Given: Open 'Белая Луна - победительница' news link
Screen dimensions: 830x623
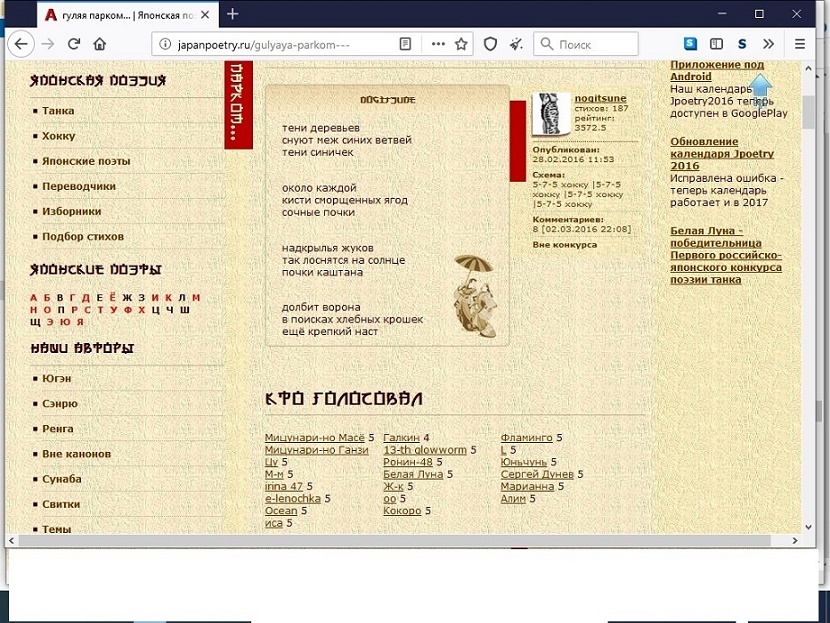Looking at the screenshot, I should pyautogui.click(x=726, y=255).
